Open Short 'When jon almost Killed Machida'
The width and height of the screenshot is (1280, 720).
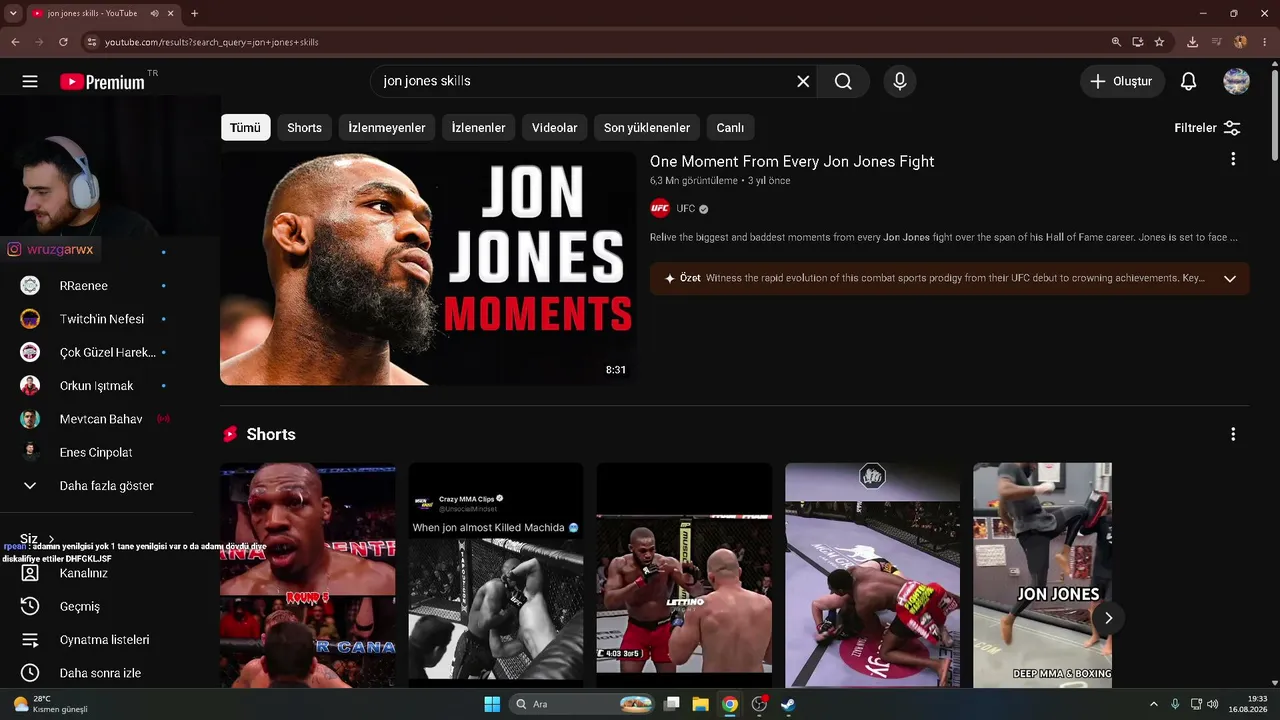click(x=496, y=575)
